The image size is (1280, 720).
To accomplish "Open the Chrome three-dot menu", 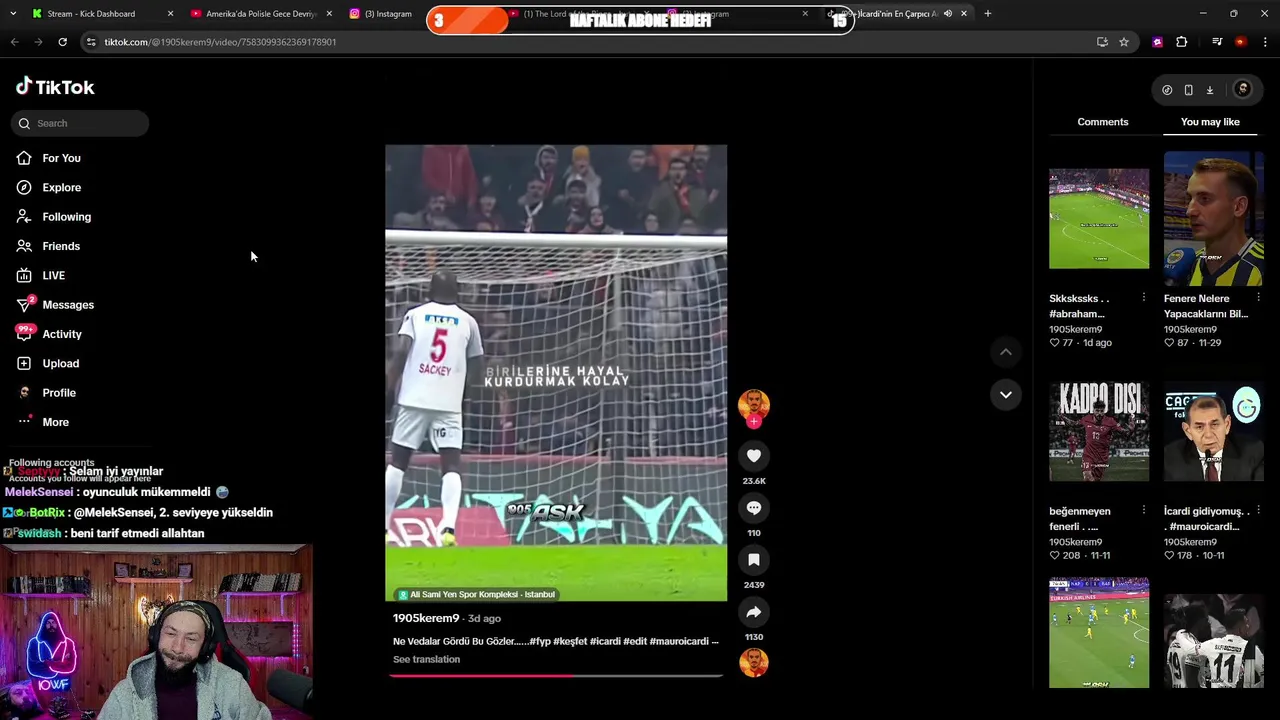I will click(1265, 42).
